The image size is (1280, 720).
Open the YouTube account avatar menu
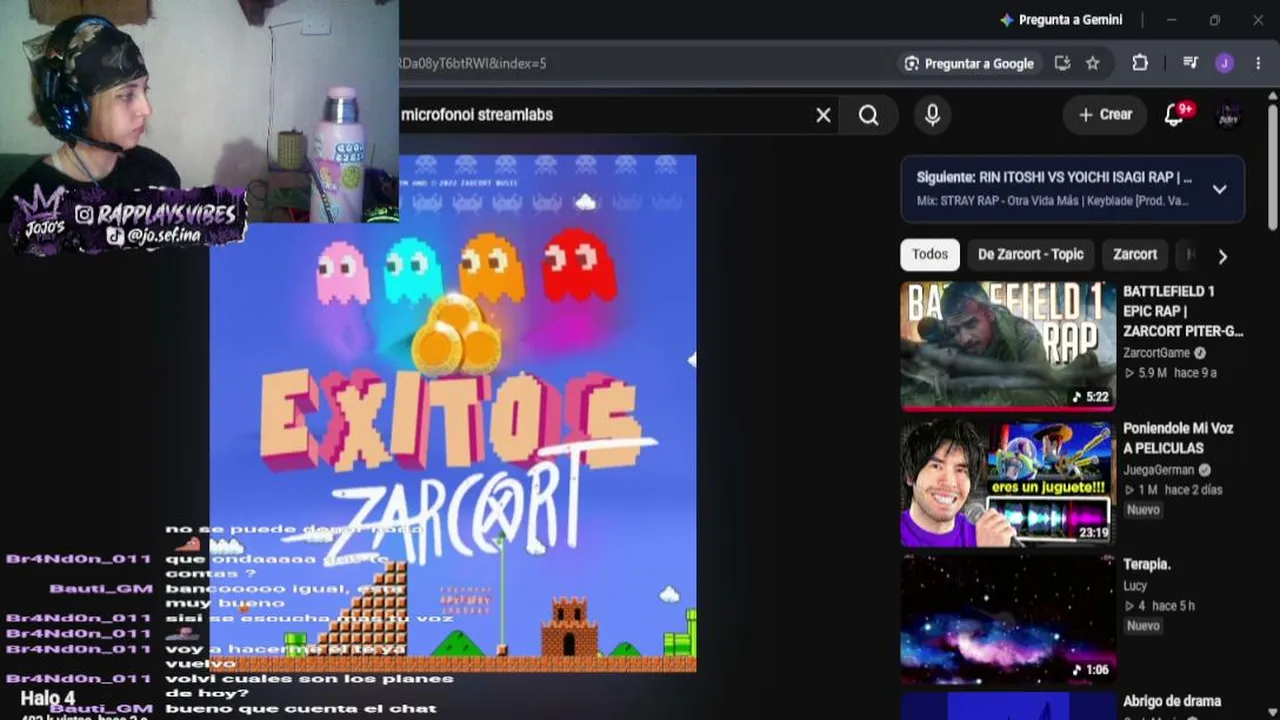[x=1228, y=115]
